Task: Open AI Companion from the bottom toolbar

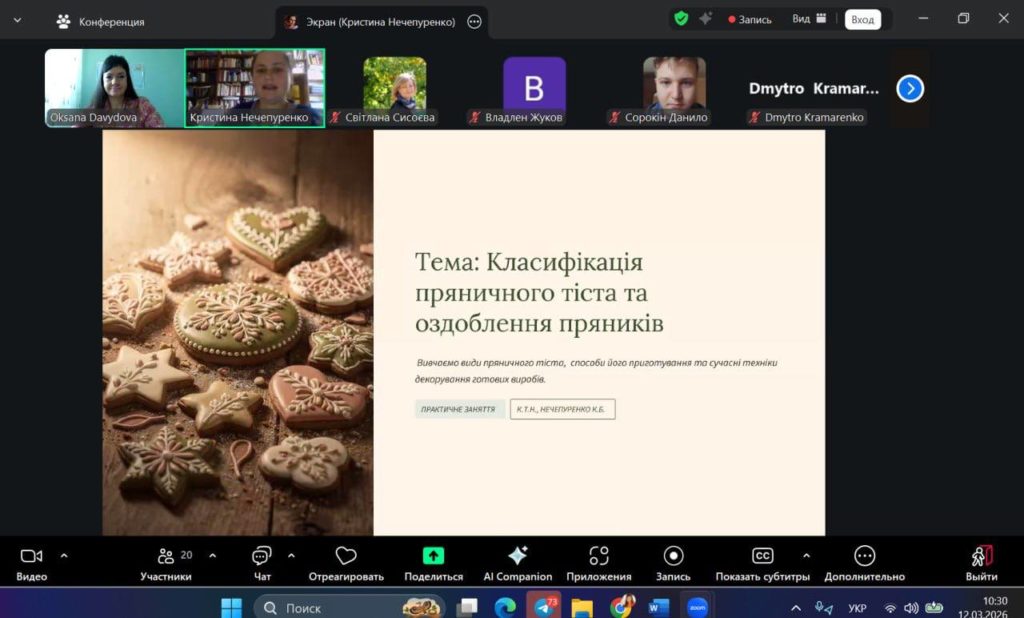Action: [517, 557]
